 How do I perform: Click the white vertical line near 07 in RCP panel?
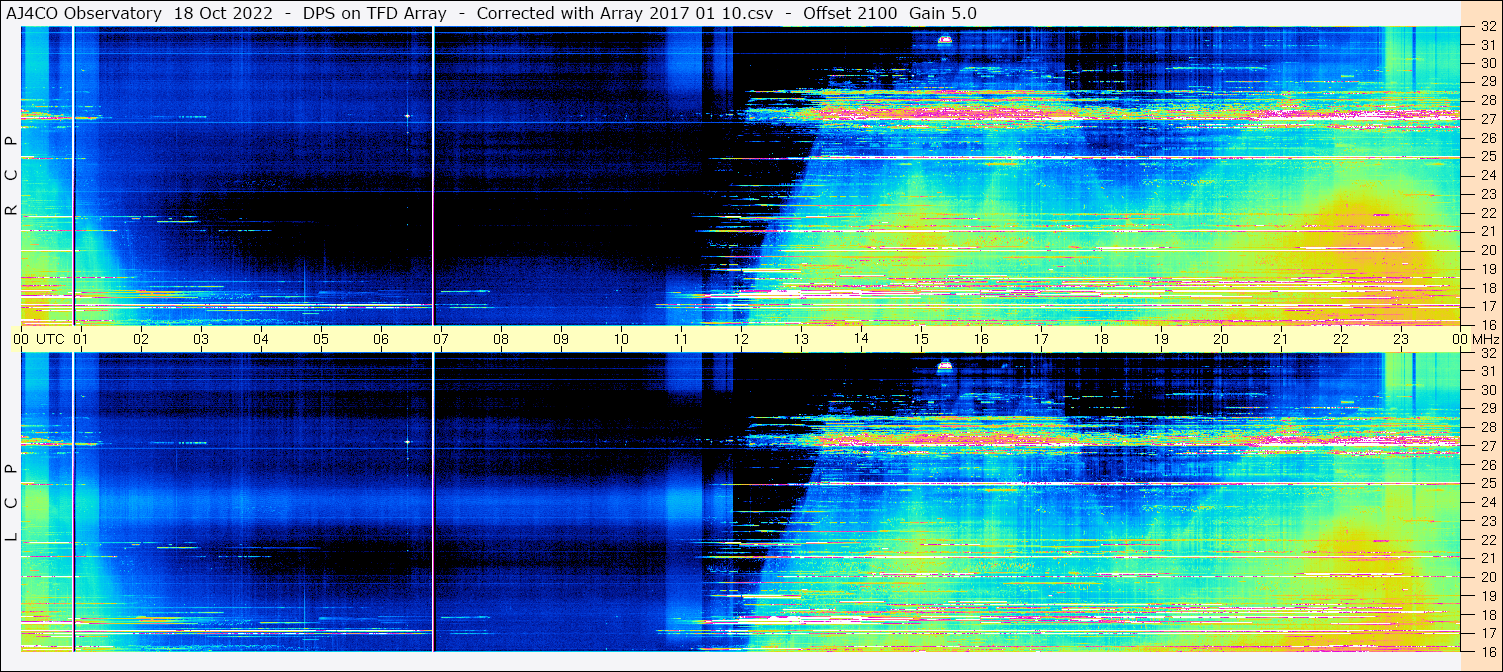click(x=433, y=170)
